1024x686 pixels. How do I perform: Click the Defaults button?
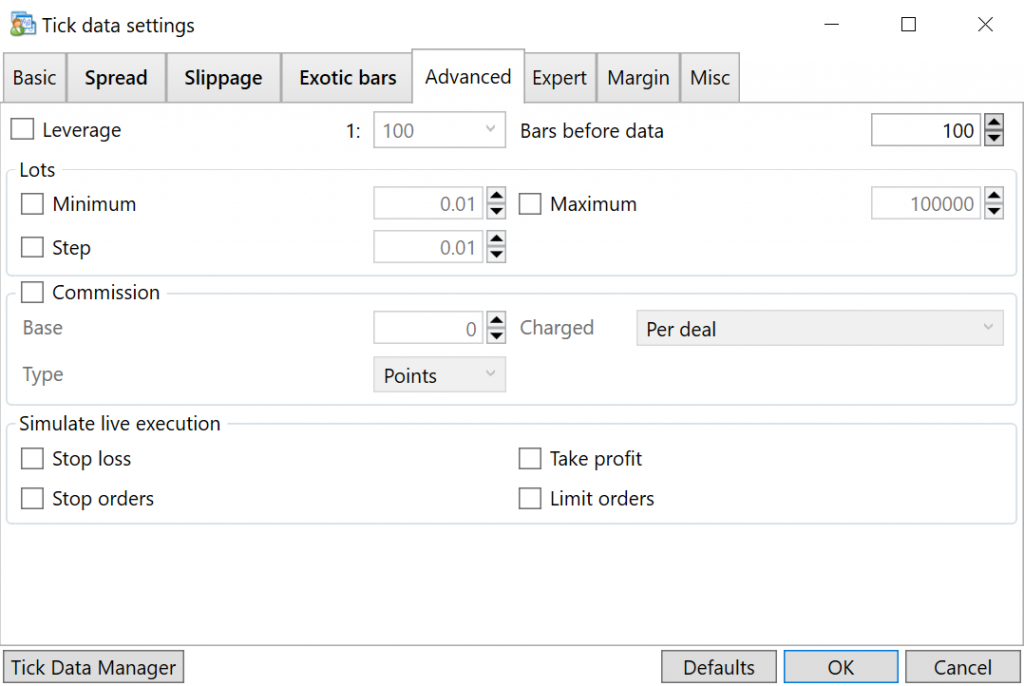click(718, 666)
